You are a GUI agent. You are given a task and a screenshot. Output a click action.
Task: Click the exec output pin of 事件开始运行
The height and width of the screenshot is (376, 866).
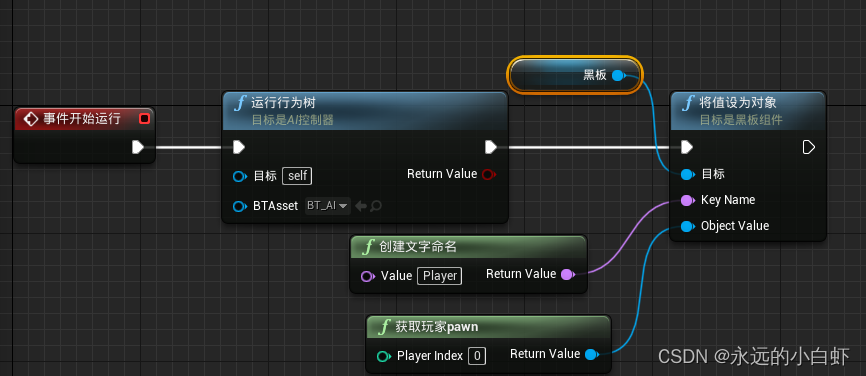click(138, 147)
